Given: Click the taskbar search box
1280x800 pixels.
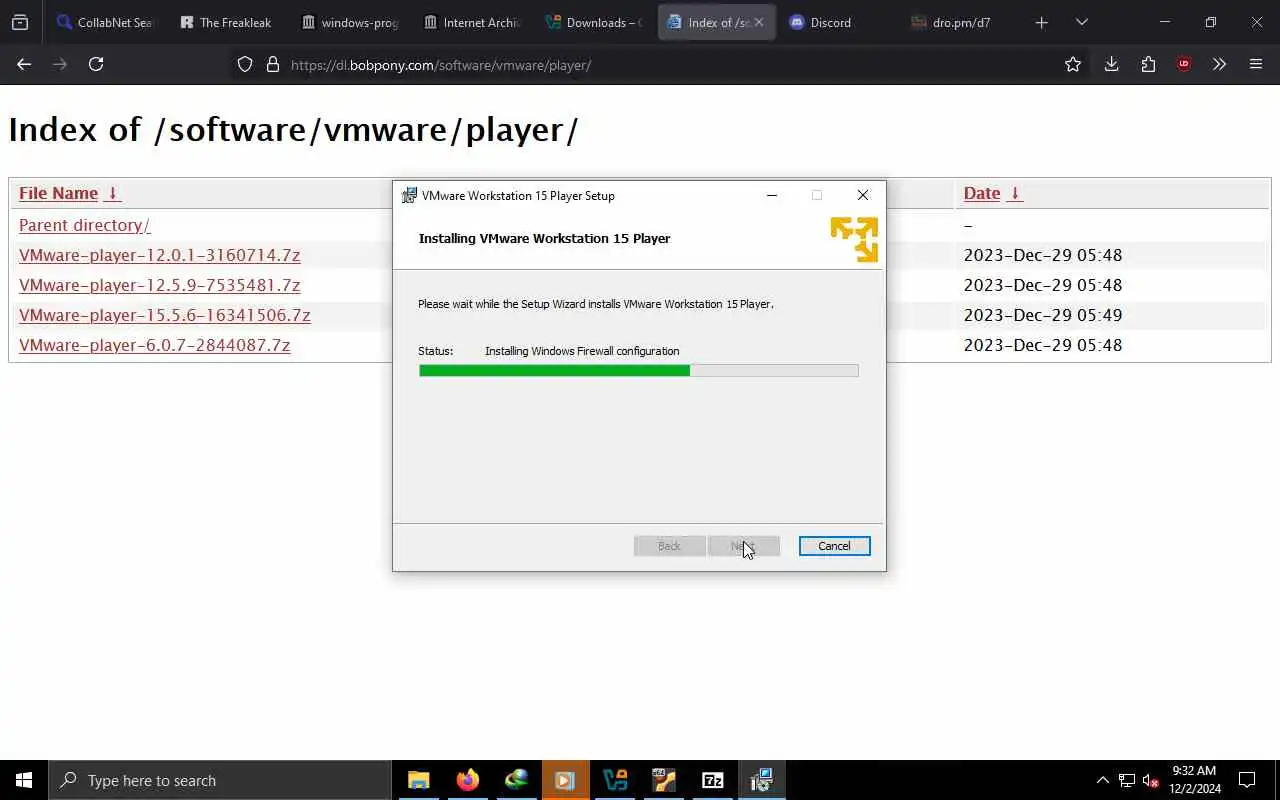Looking at the screenshot, I should tap(220, 780).
